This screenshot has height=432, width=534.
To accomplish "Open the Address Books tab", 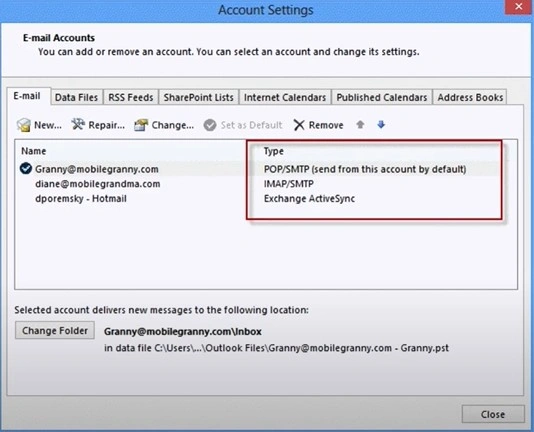I will tap(470, 97).
